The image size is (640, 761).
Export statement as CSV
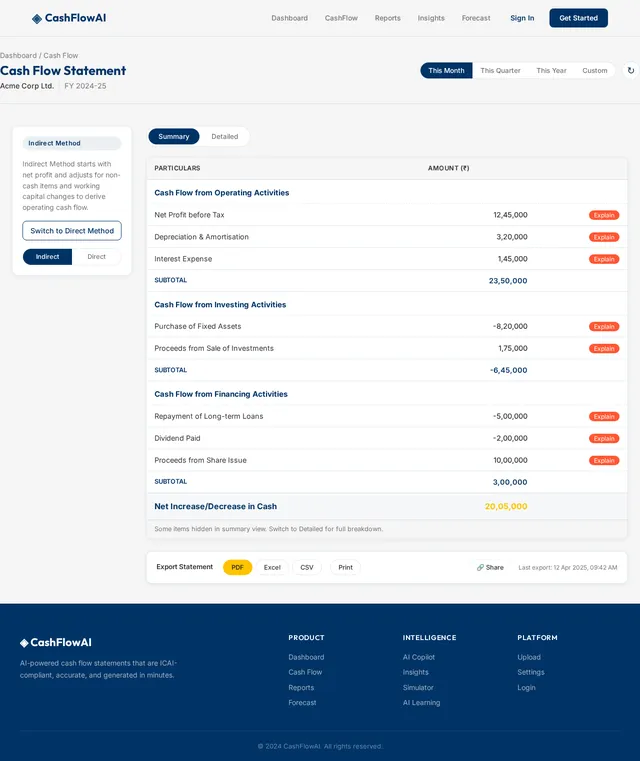[x=307, y=567]
